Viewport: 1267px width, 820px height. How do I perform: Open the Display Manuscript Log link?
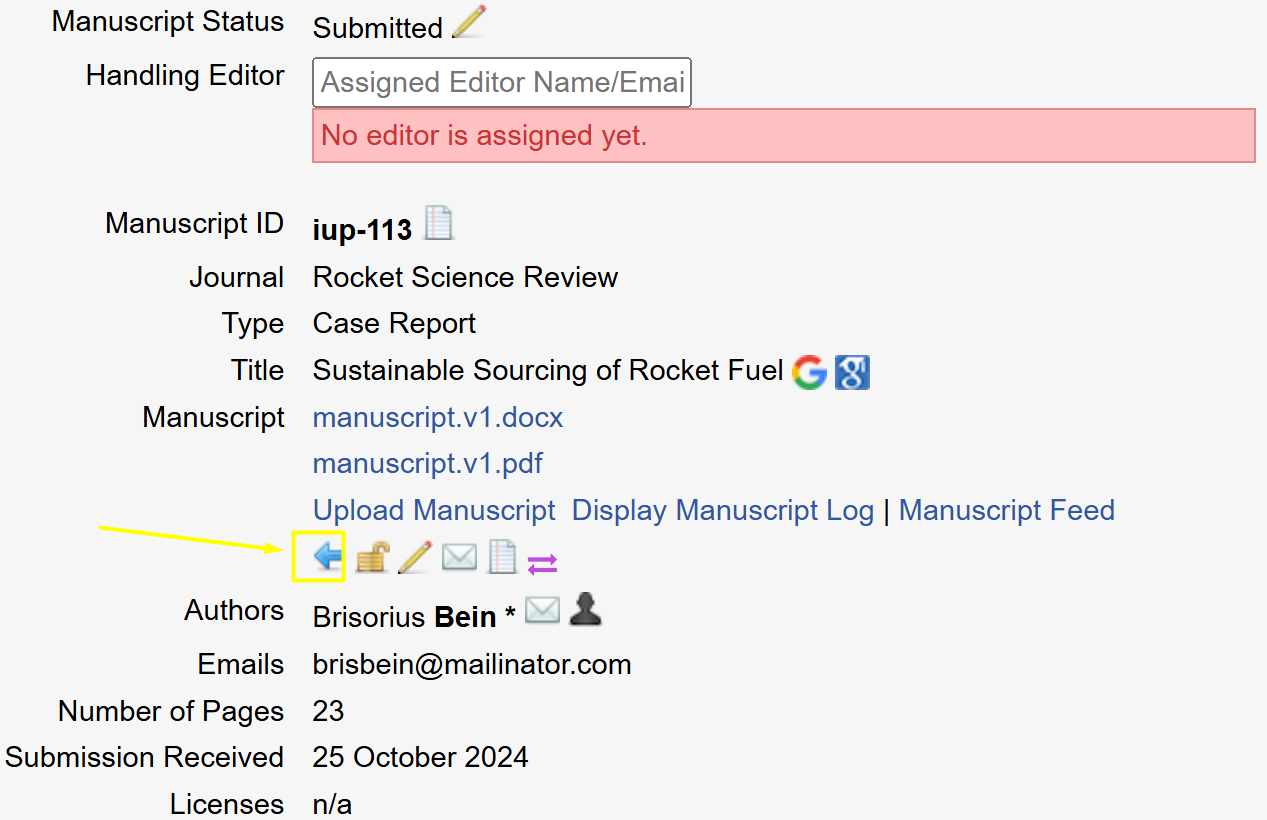723,510
